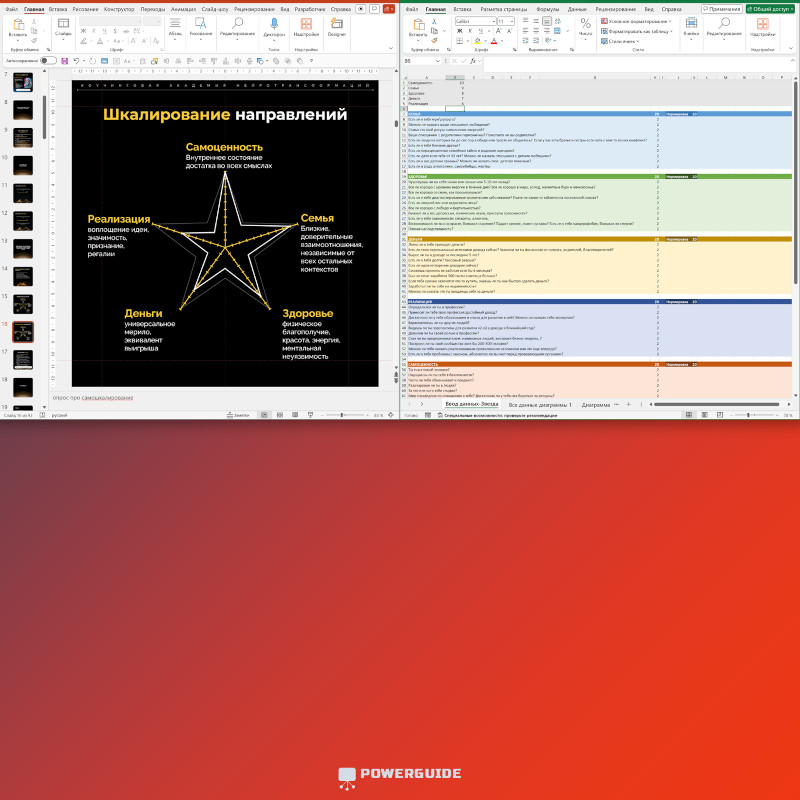800x800 pixels.
Task: Open Файл menu in PowerPoint
Action: [11, 9]
